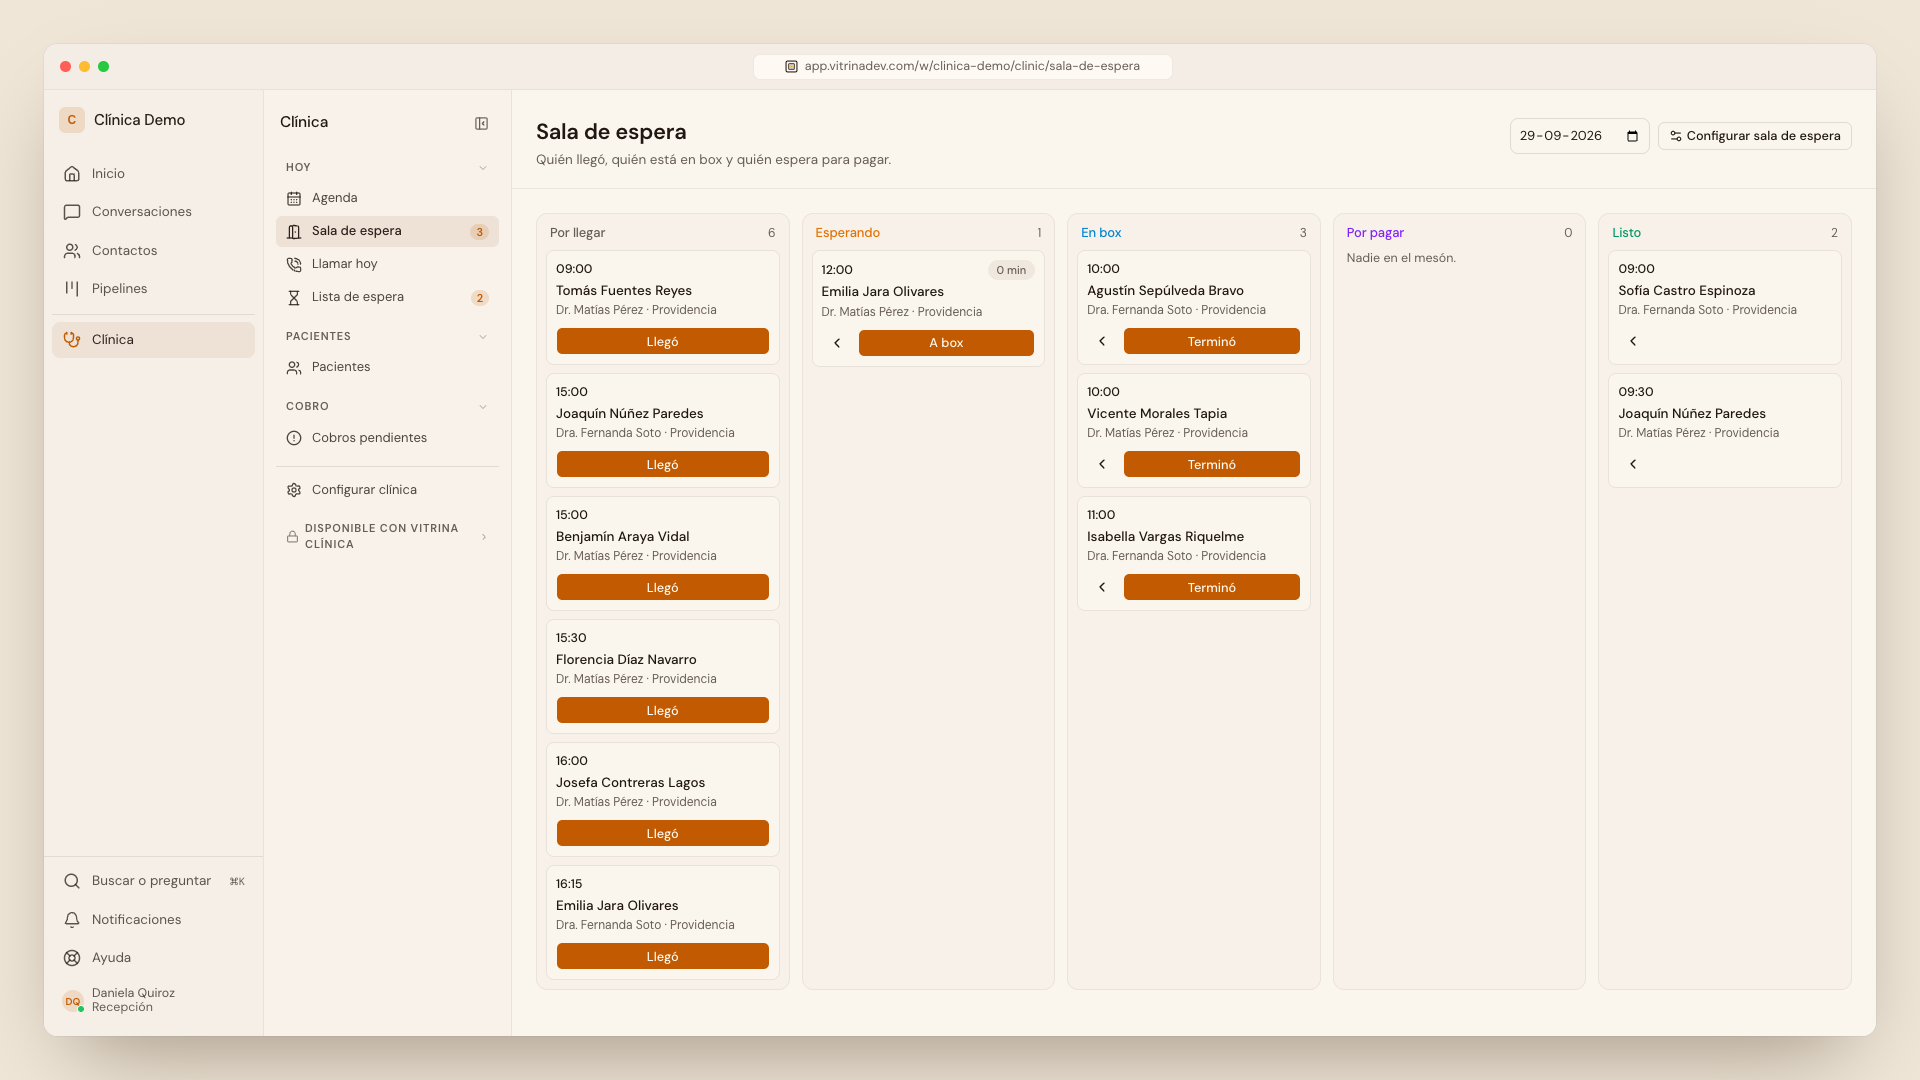Viewport: 1920px width, 1080px height.
Task: Collapse the PACIENTES section
Action: [x=483, y=337]
